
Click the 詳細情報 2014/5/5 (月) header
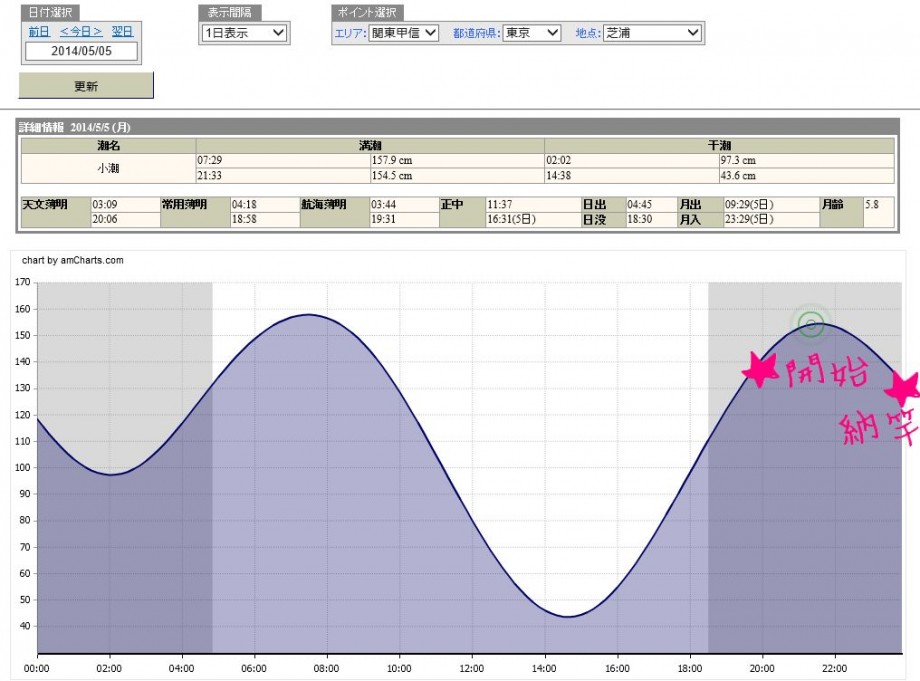click(75, 127)
